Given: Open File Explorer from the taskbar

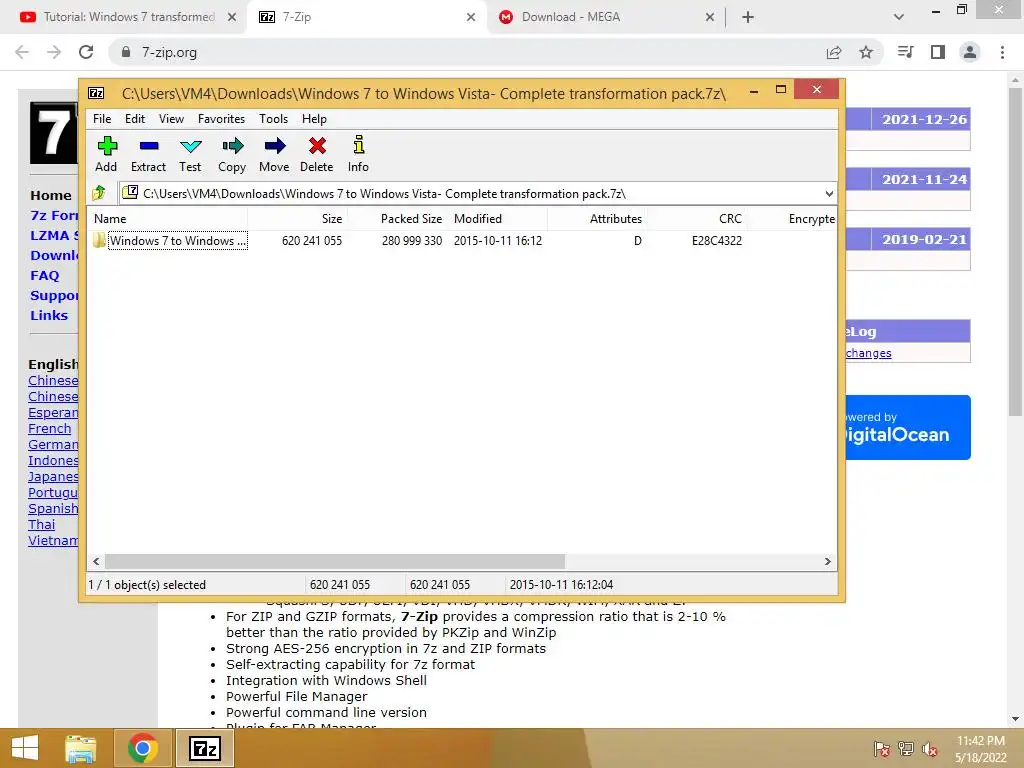Looking at the screenshot, I should [x=81, y=748].
